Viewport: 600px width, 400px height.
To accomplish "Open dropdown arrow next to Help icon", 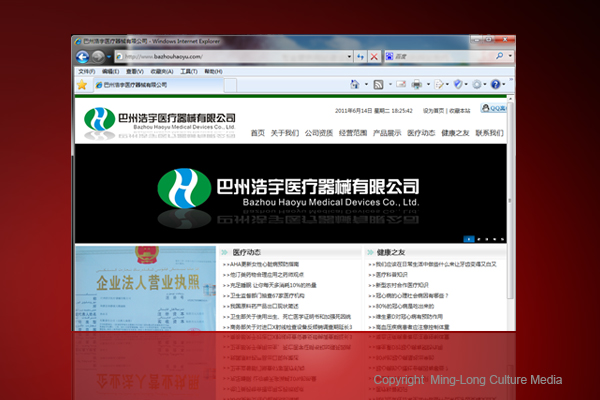I will point(504,84).
